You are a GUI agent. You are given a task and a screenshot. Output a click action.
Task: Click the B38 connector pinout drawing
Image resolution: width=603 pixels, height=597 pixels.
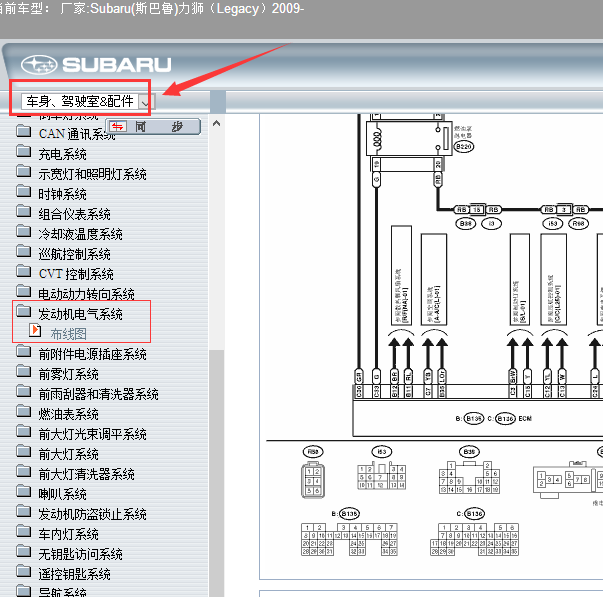coord(469,478)
